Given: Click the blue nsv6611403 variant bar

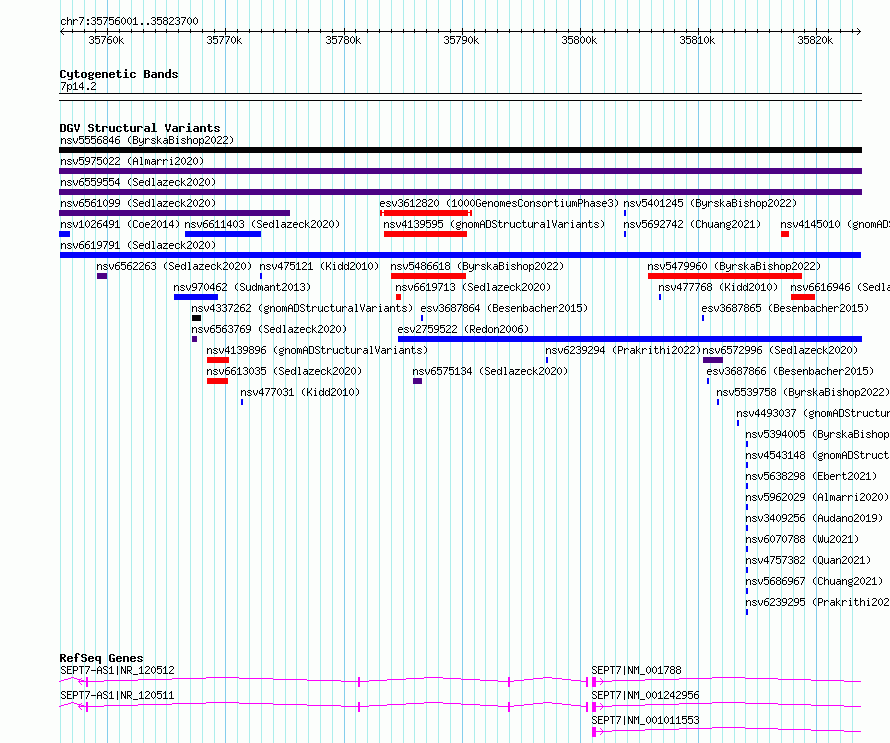Looking at the screenshot, I should point(223,234).
